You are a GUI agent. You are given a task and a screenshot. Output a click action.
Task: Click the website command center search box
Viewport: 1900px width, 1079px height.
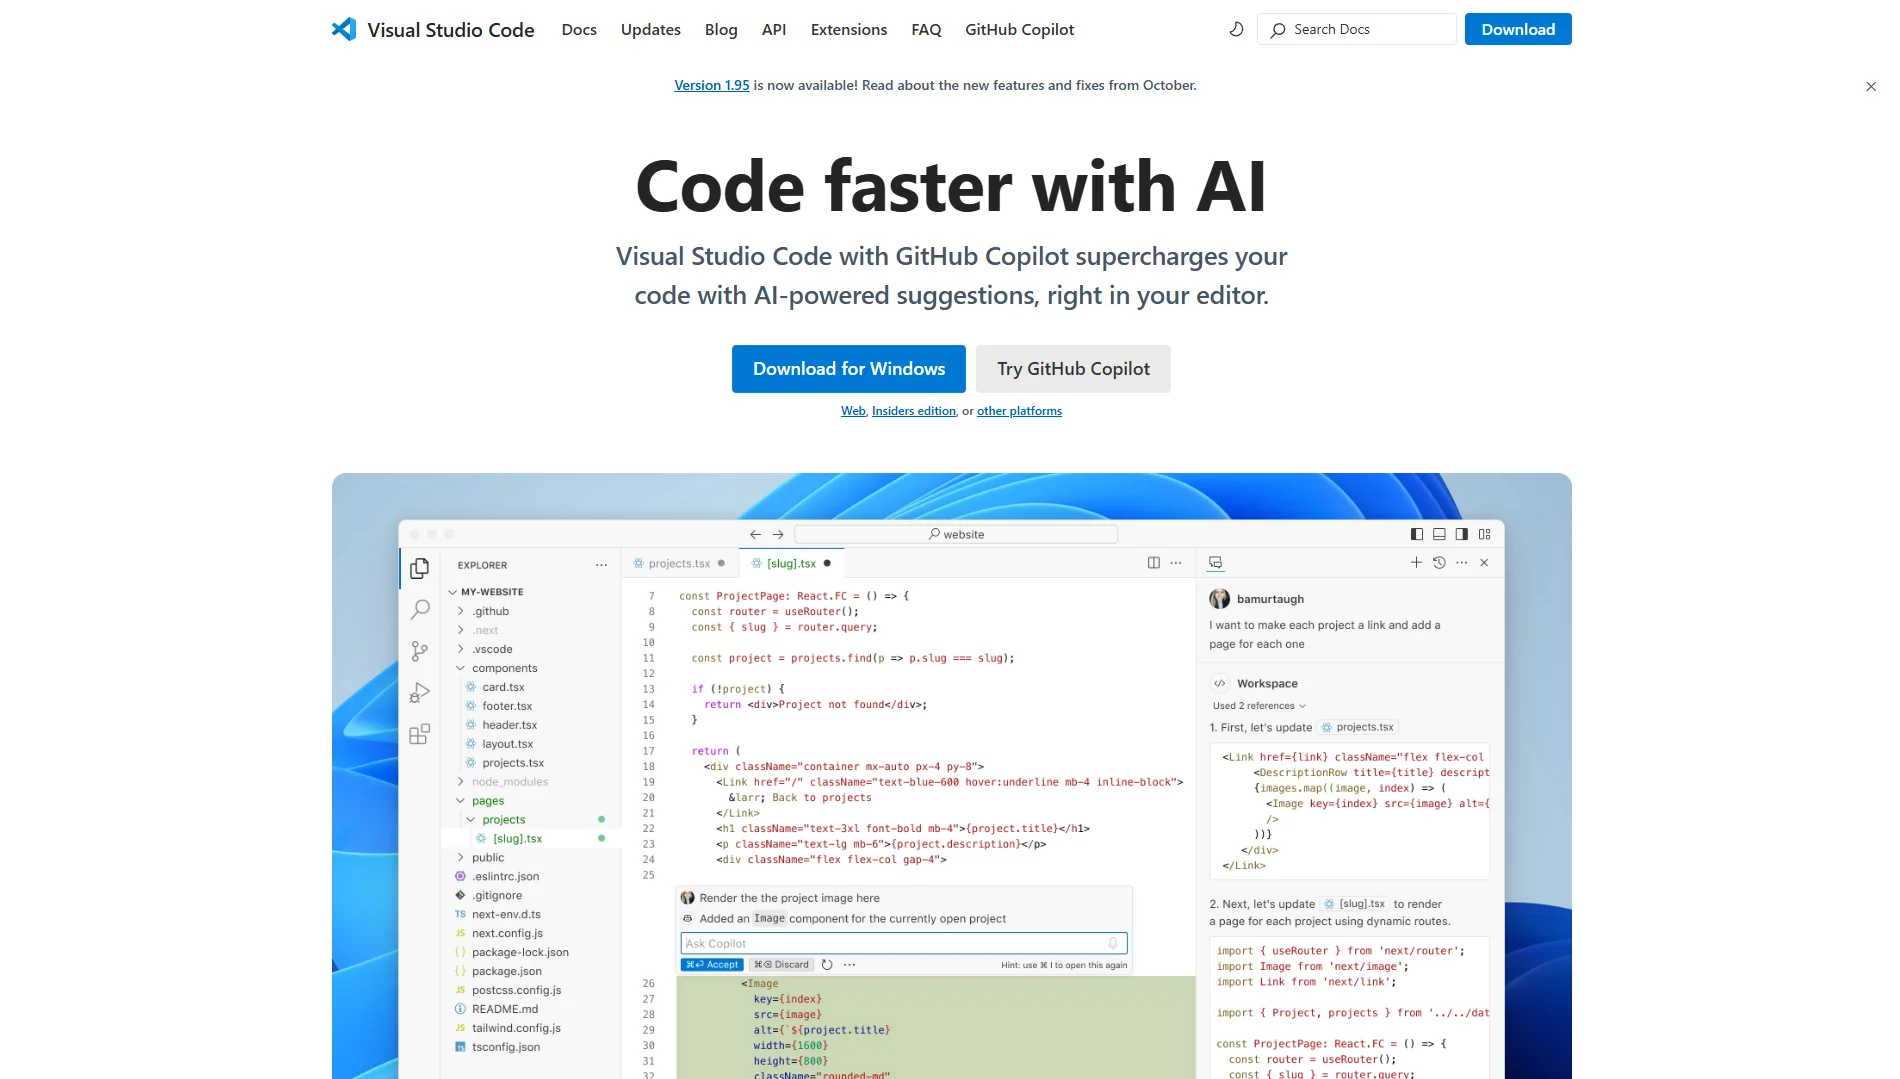pos(956,534)
